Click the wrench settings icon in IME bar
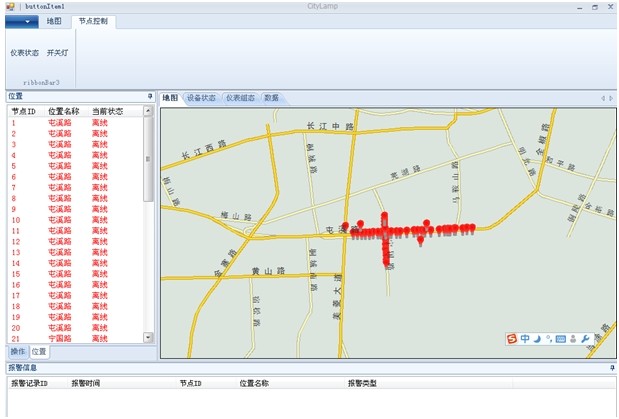Image resolution: width=619 pixels, height=419 pixels. 585,340
